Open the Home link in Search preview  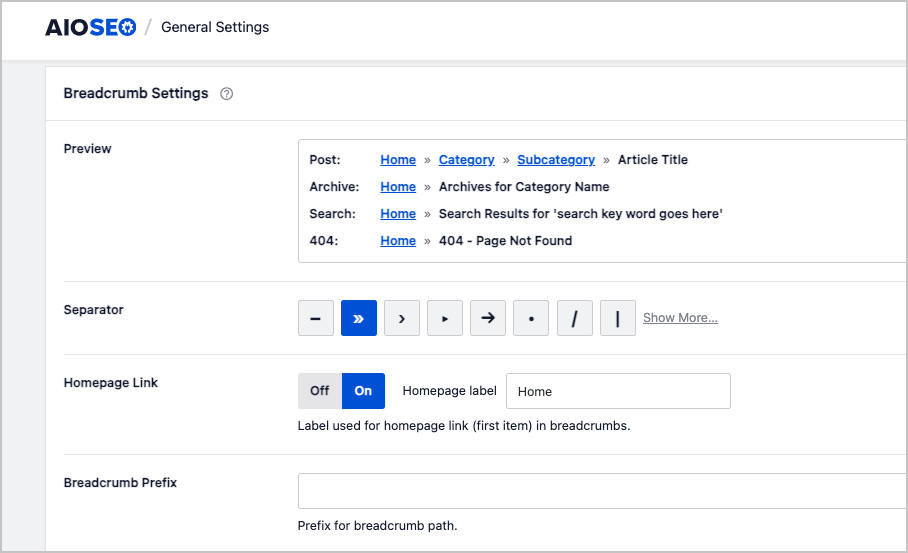point(398,214)
